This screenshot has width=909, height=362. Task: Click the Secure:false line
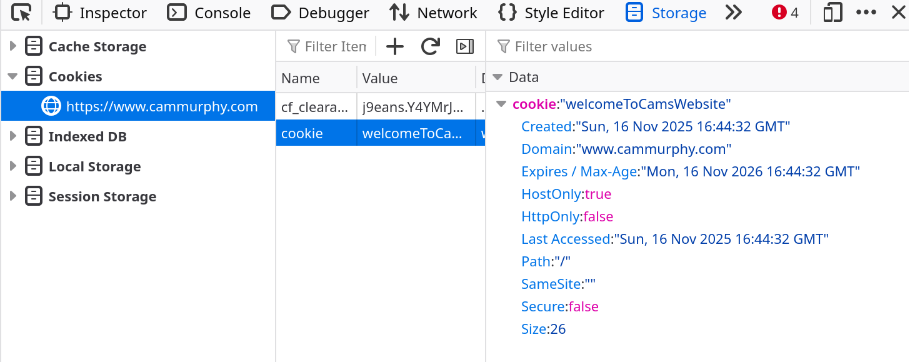560,307
